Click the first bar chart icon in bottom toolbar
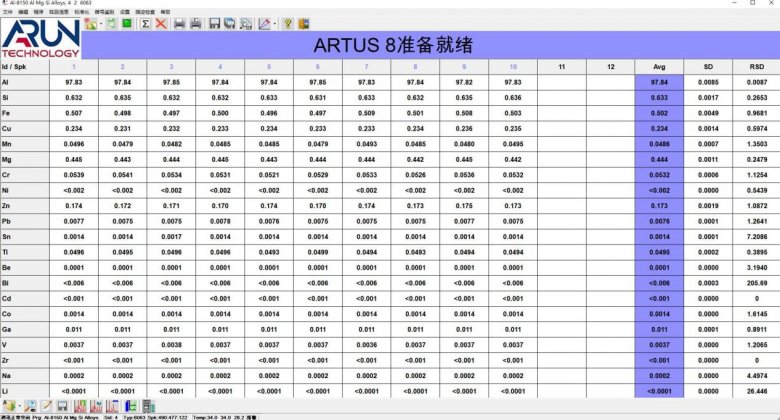The height and width of the screenshot is (420, 780). 80,405
